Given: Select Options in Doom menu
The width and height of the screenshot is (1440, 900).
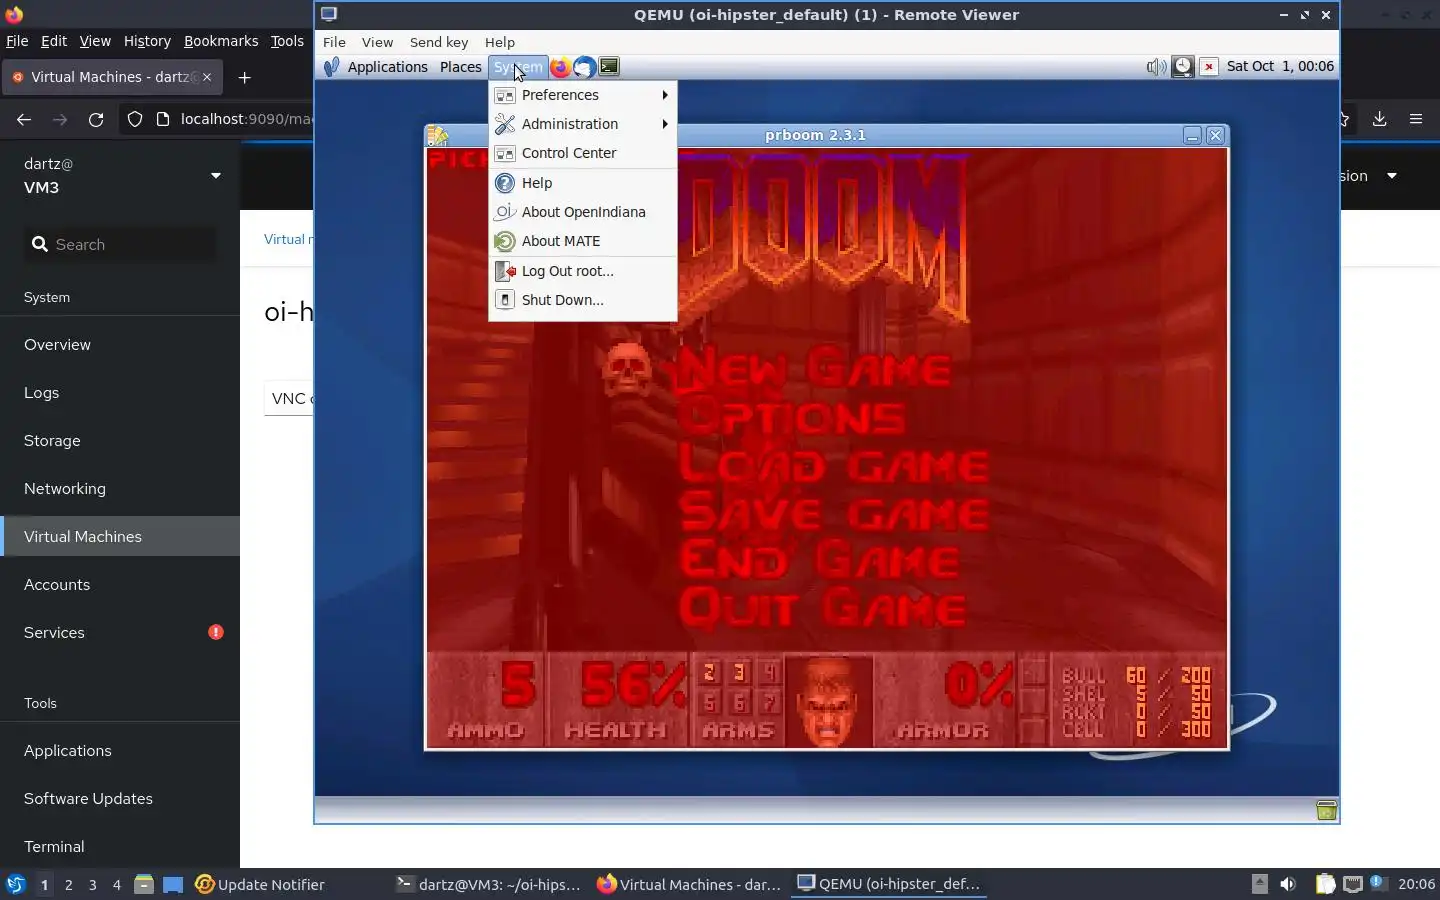Looking at the screenshot, I should click(793, 417).
